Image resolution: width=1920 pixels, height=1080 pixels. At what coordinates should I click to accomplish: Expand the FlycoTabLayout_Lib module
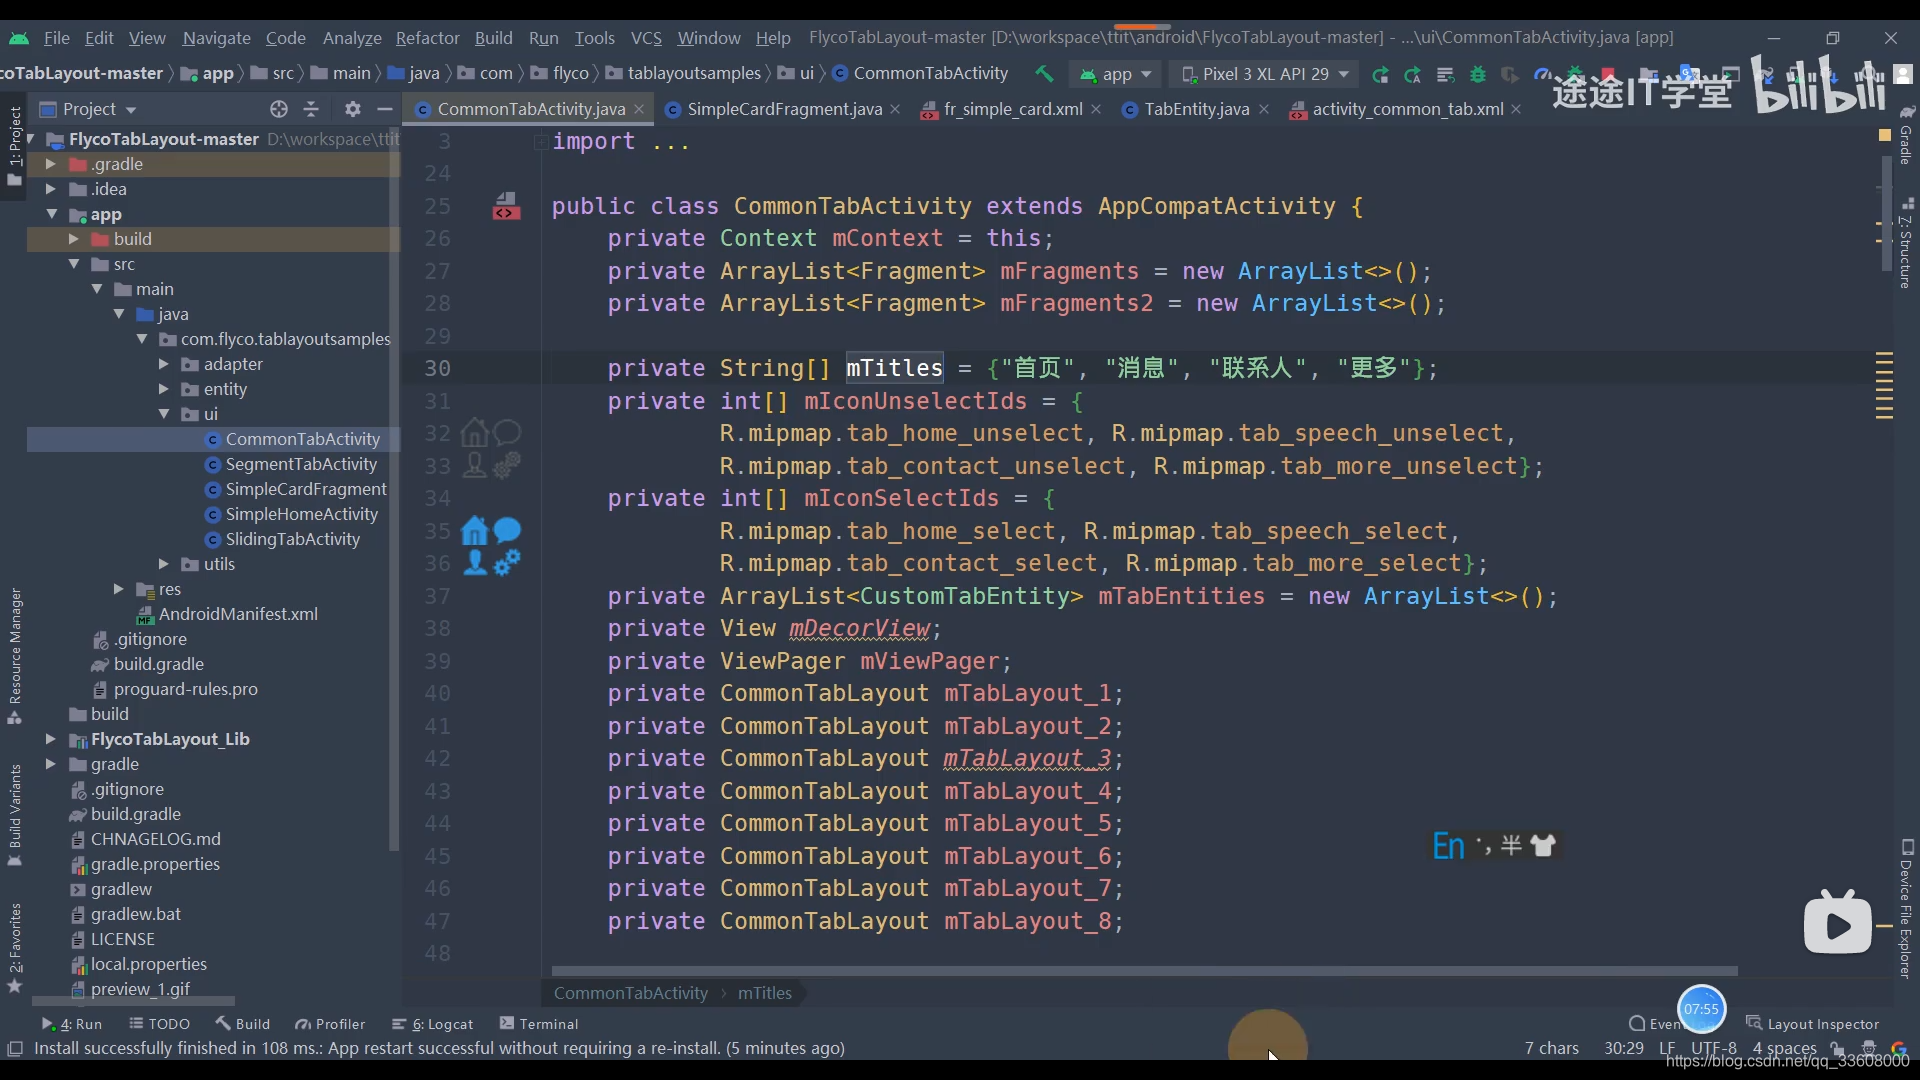[x=50, y=739]
